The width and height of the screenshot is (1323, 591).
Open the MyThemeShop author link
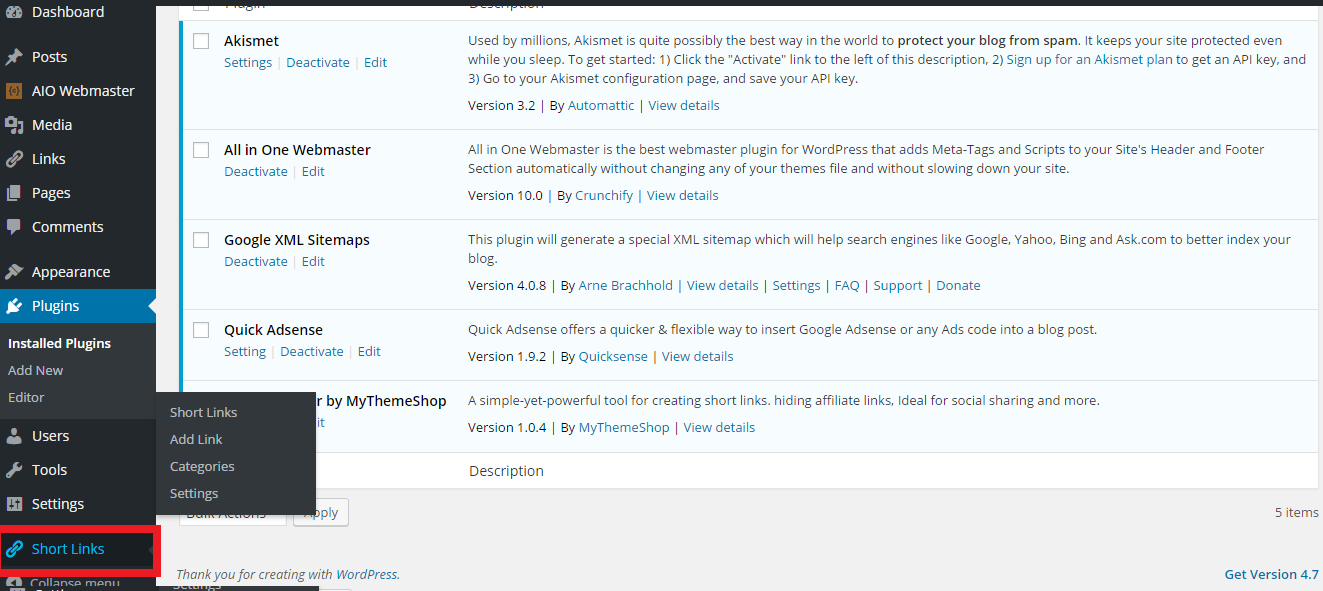coord(624,427)
